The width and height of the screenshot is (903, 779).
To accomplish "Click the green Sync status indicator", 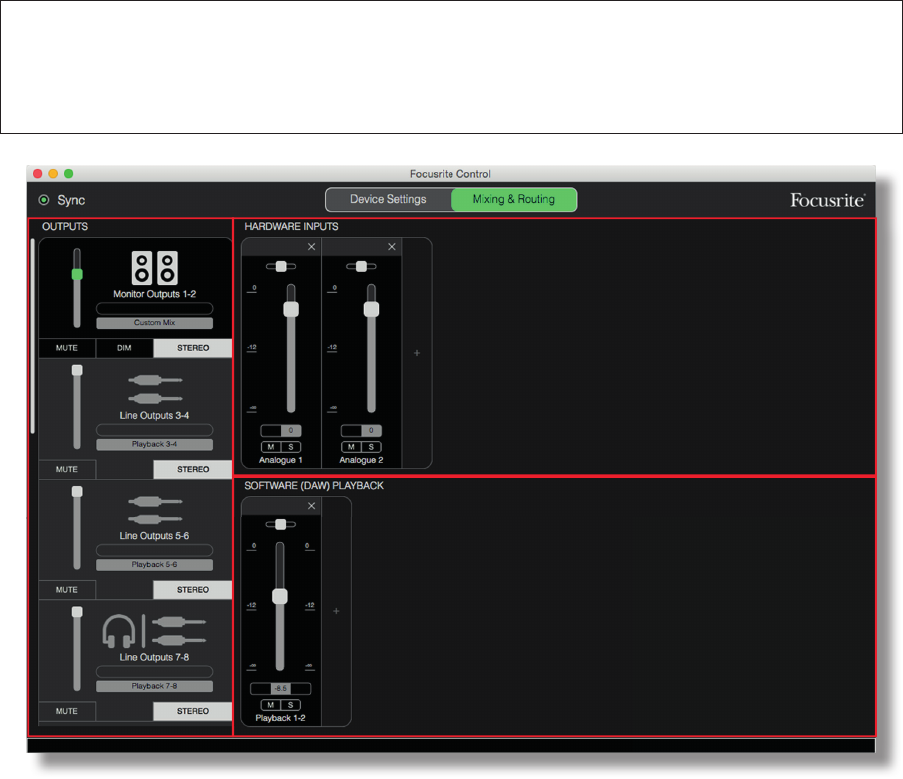I will (x=44, y=200).
